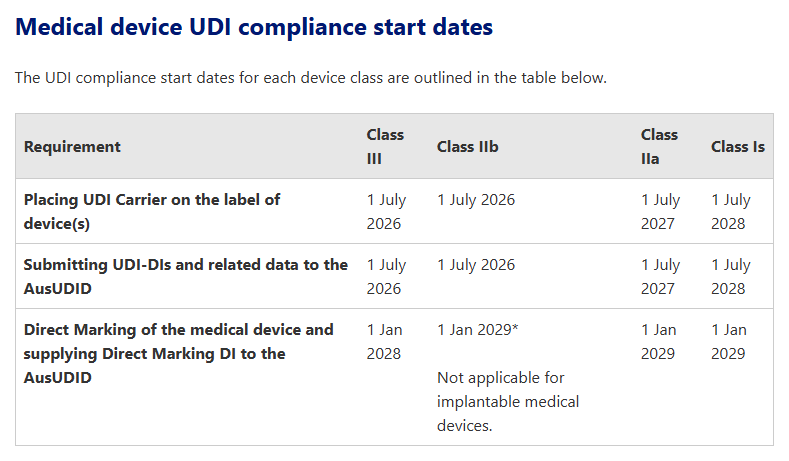
Task: Click Class III date for Placing UDI Carrier
Action: pos(386,211)
